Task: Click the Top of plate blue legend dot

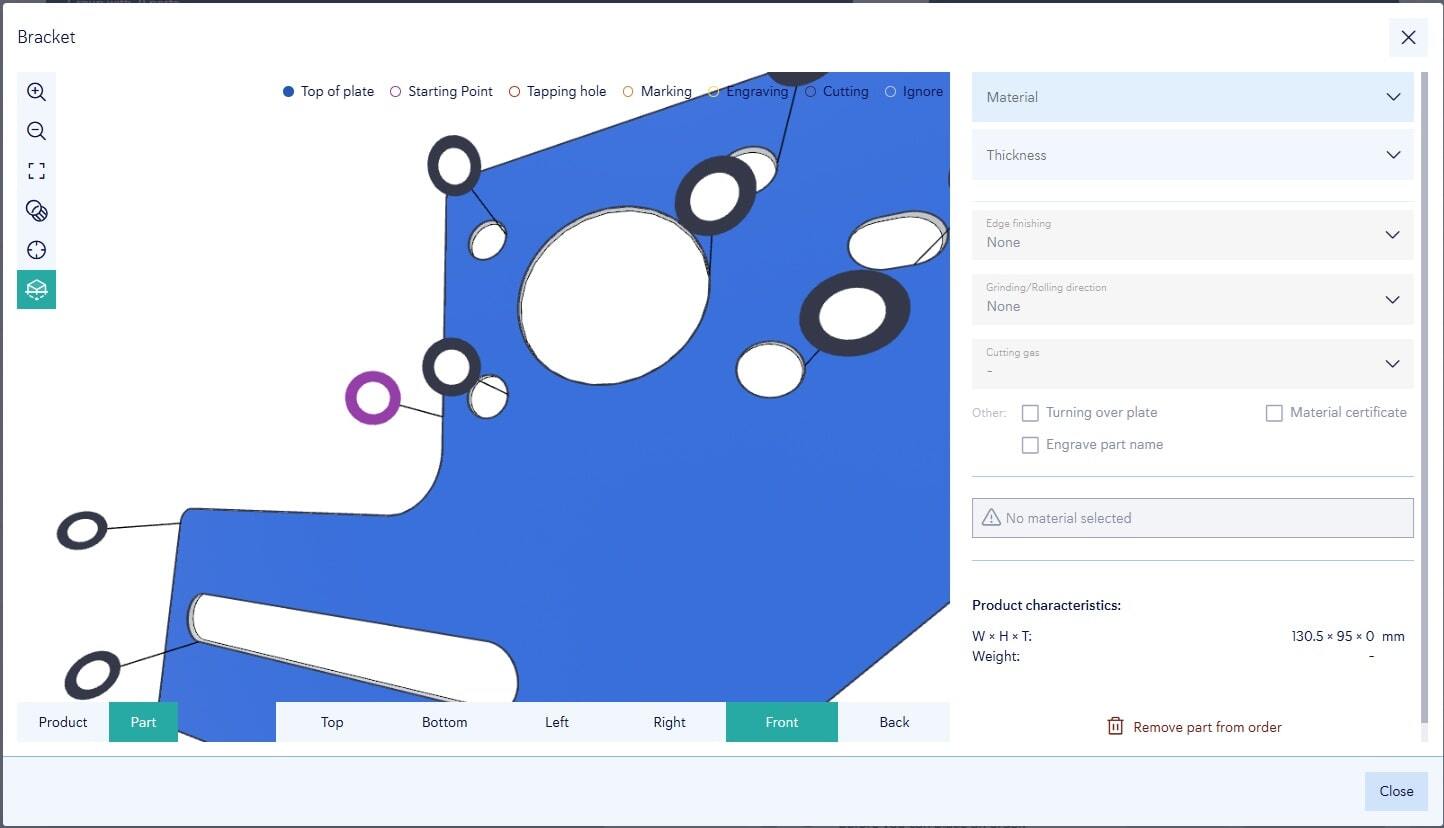Action: [289, 91]
